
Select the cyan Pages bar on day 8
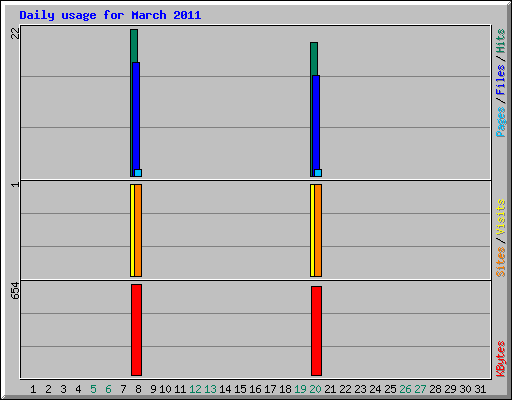138,173
